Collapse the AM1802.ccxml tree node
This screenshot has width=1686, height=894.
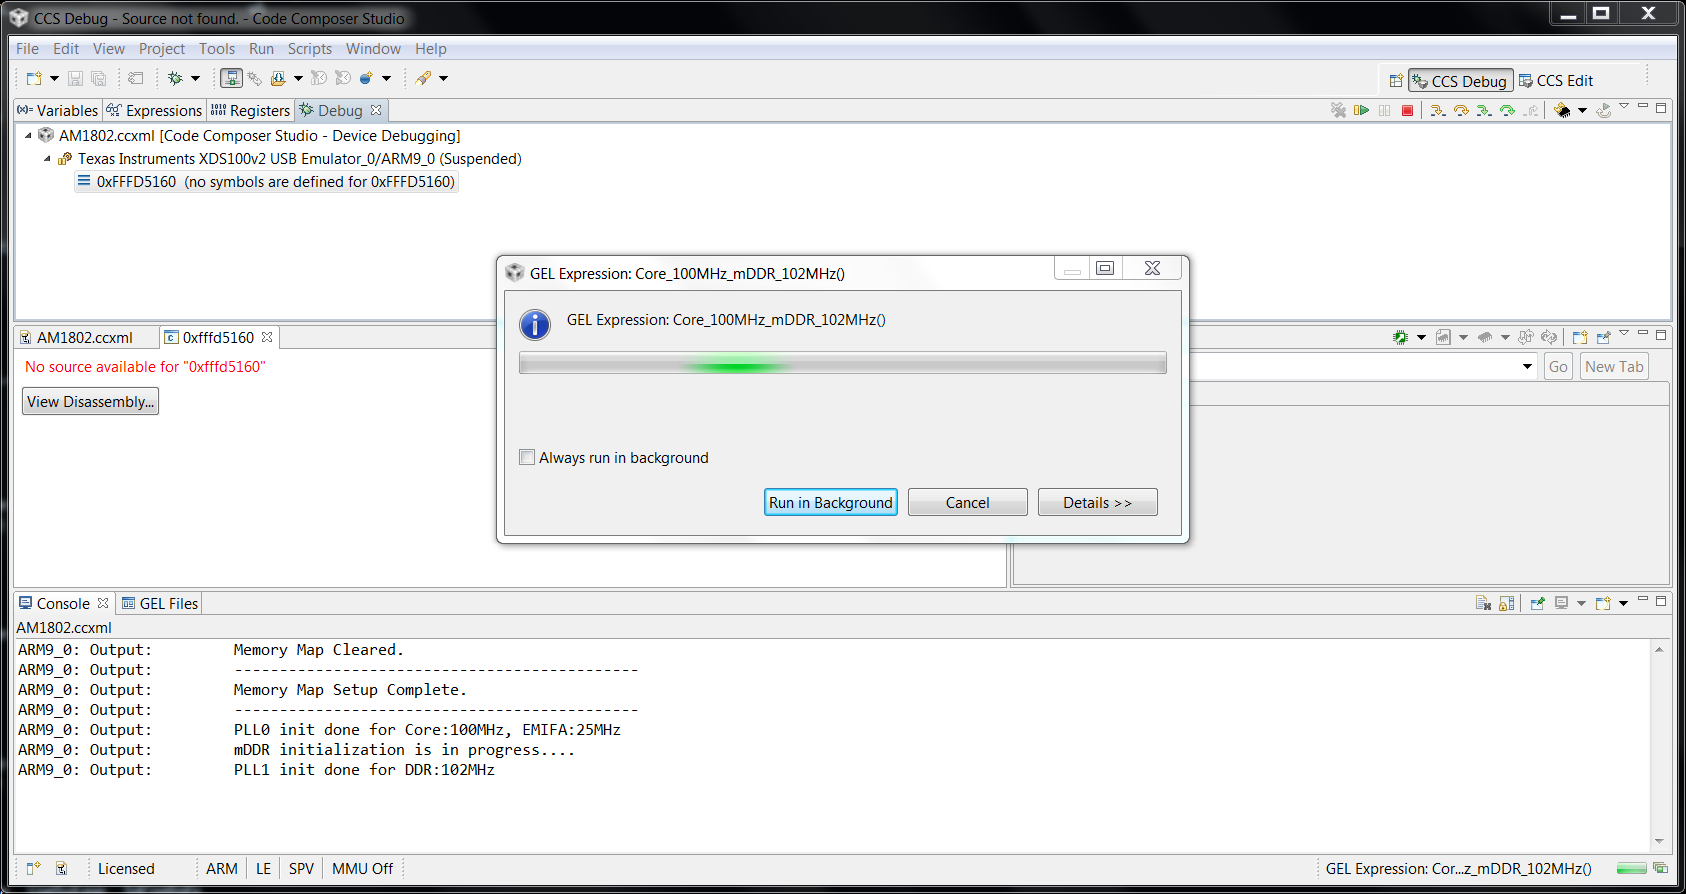28,135
